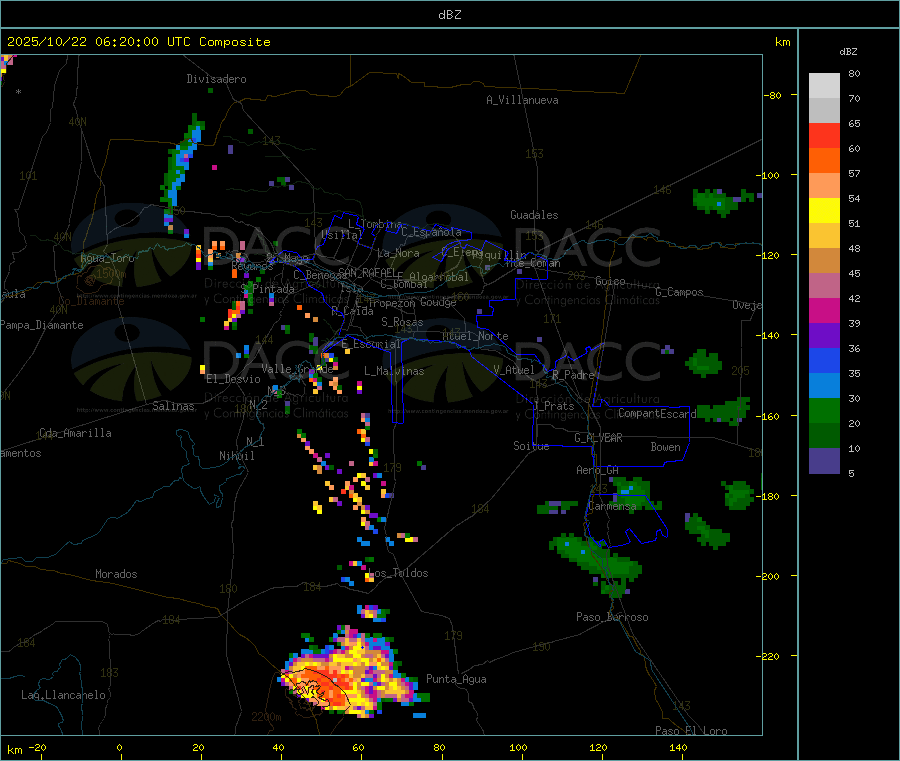Click the C_Española label
Screen dimensions: 900x761
pyautogui.click(x=432, y=232)
